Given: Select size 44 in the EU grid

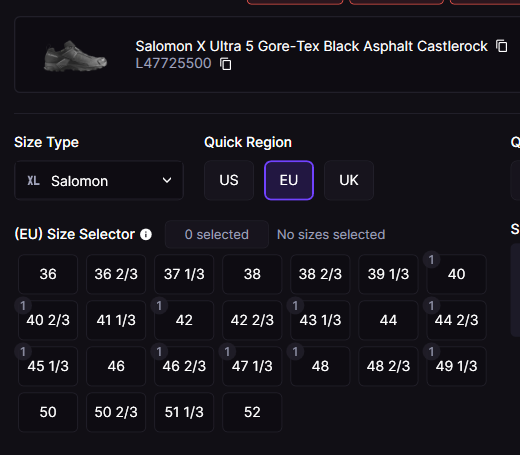Looking at the screenshot, I should click(x=388, y=320).
